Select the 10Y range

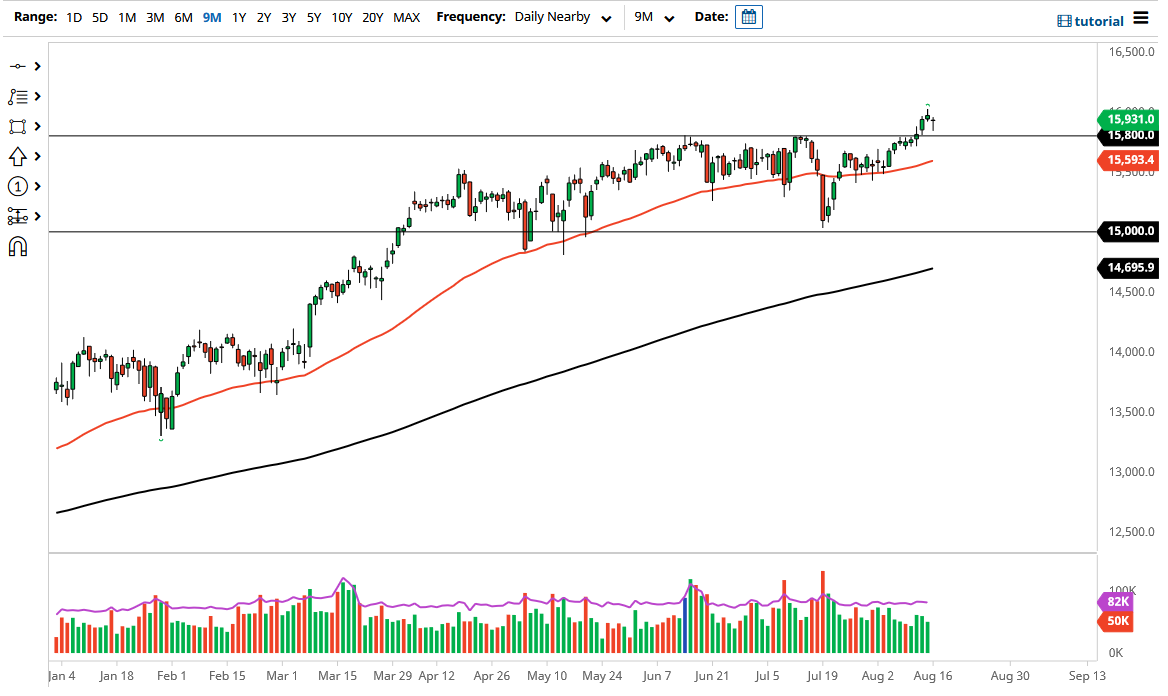click(342, 17)
